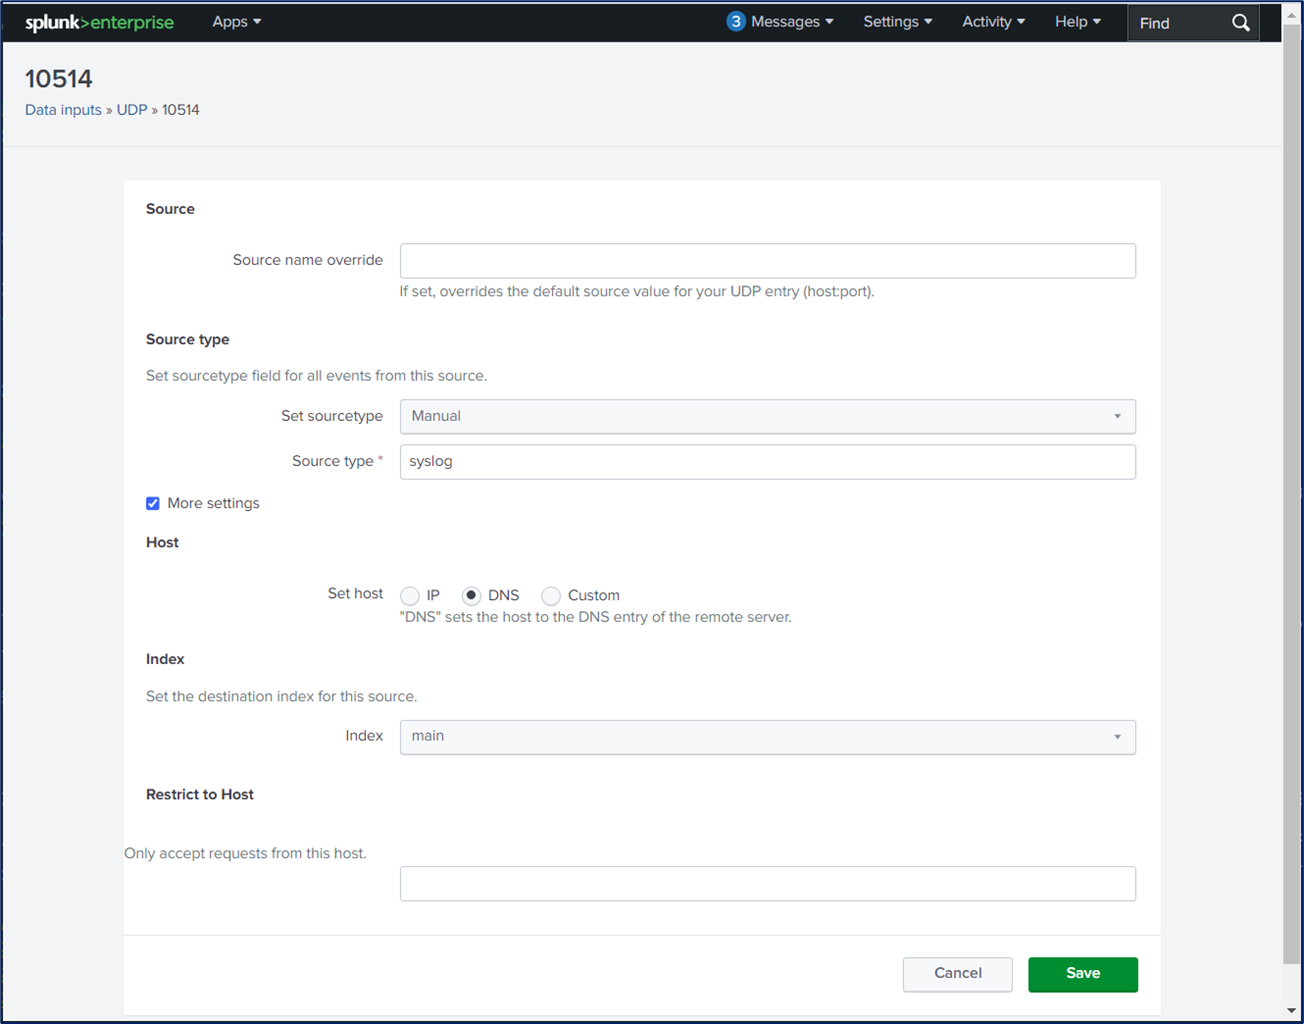Select the IP host radio button
1304x1024 pixels.
pos(409,595)
